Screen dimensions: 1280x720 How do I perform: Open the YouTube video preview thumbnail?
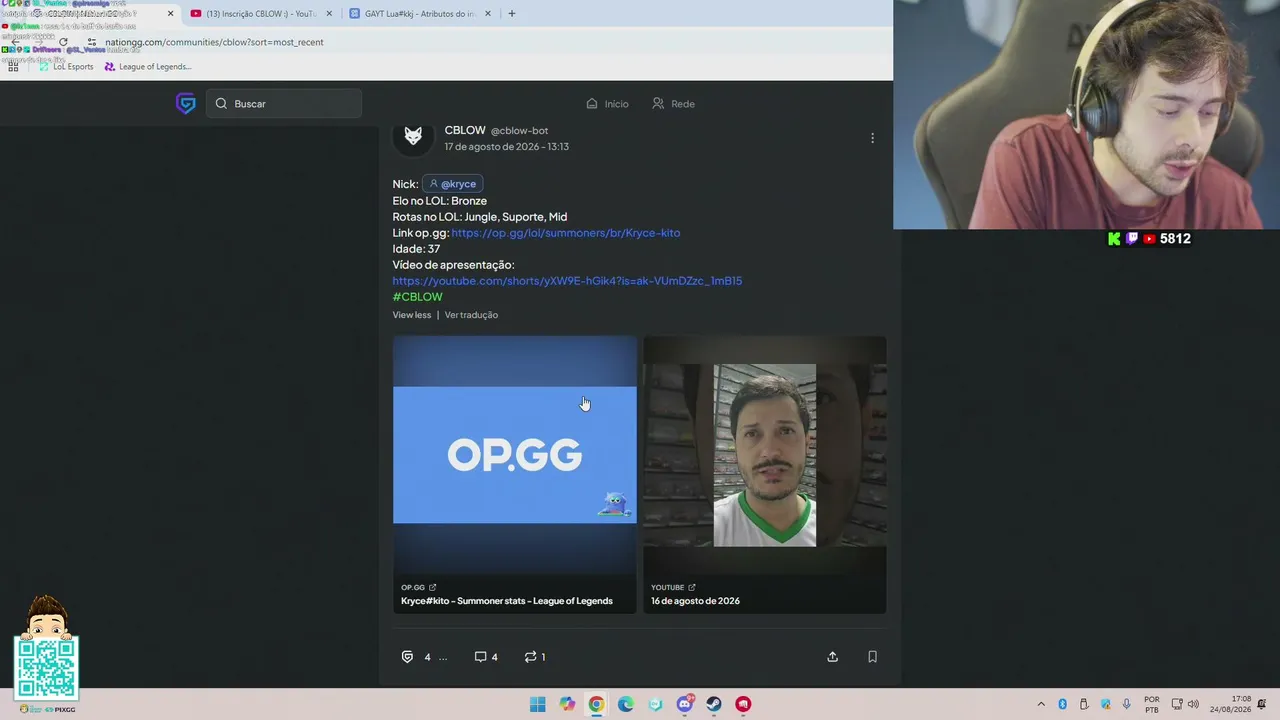[x=764, y=455]
